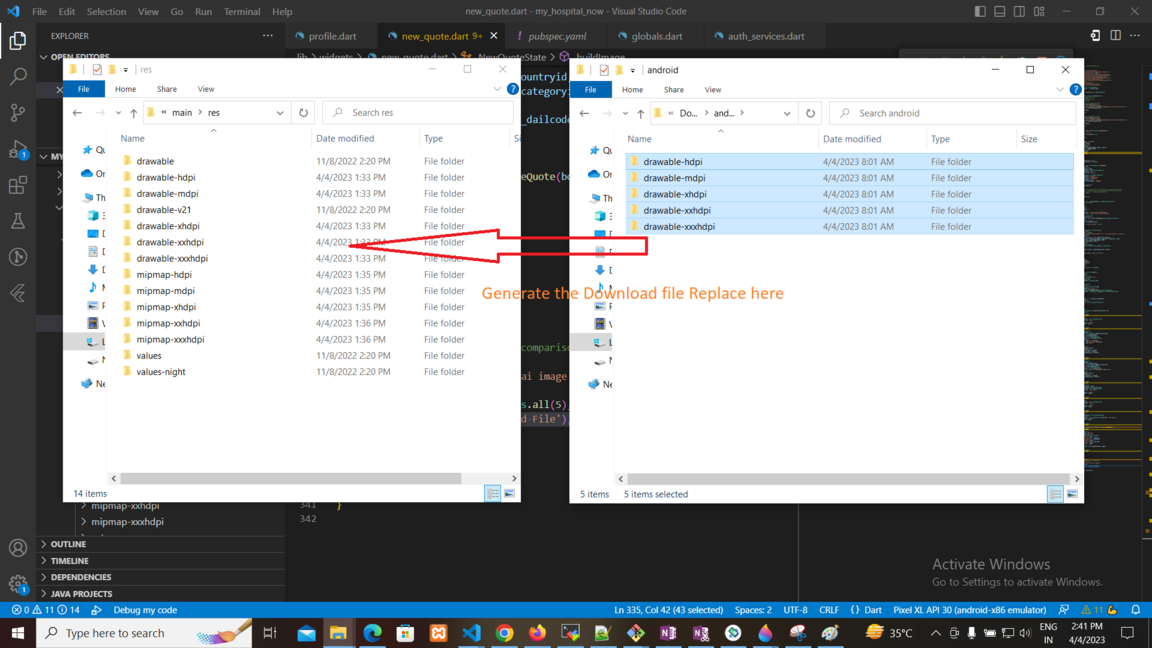Switch android window to details view
The width and height of the screenshot is (1152, 648).
pos(1055,494)
